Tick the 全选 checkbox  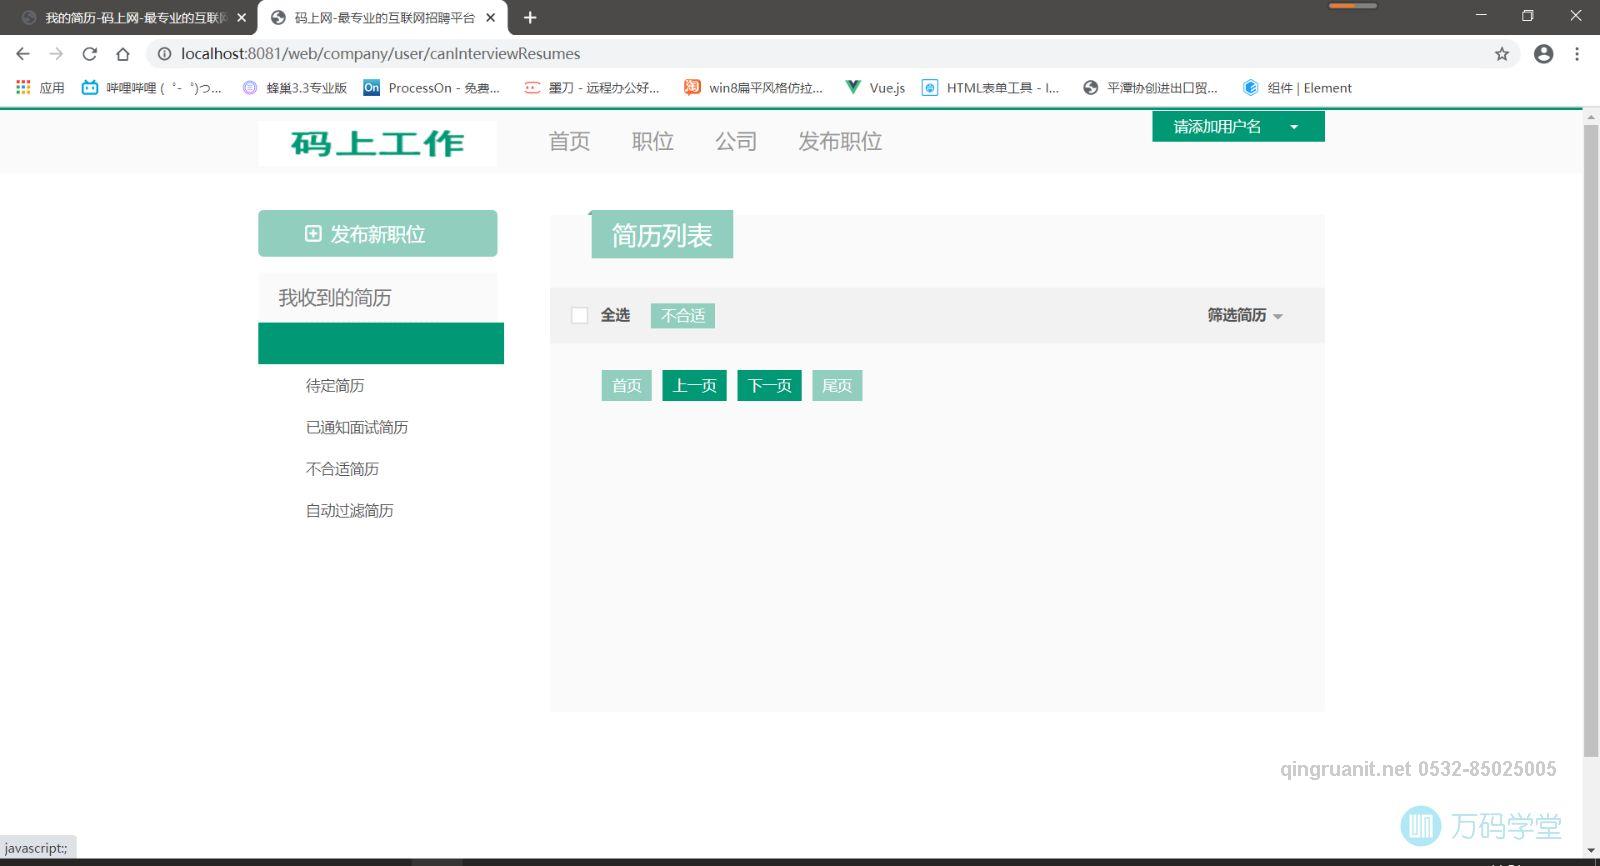point(579,316)
